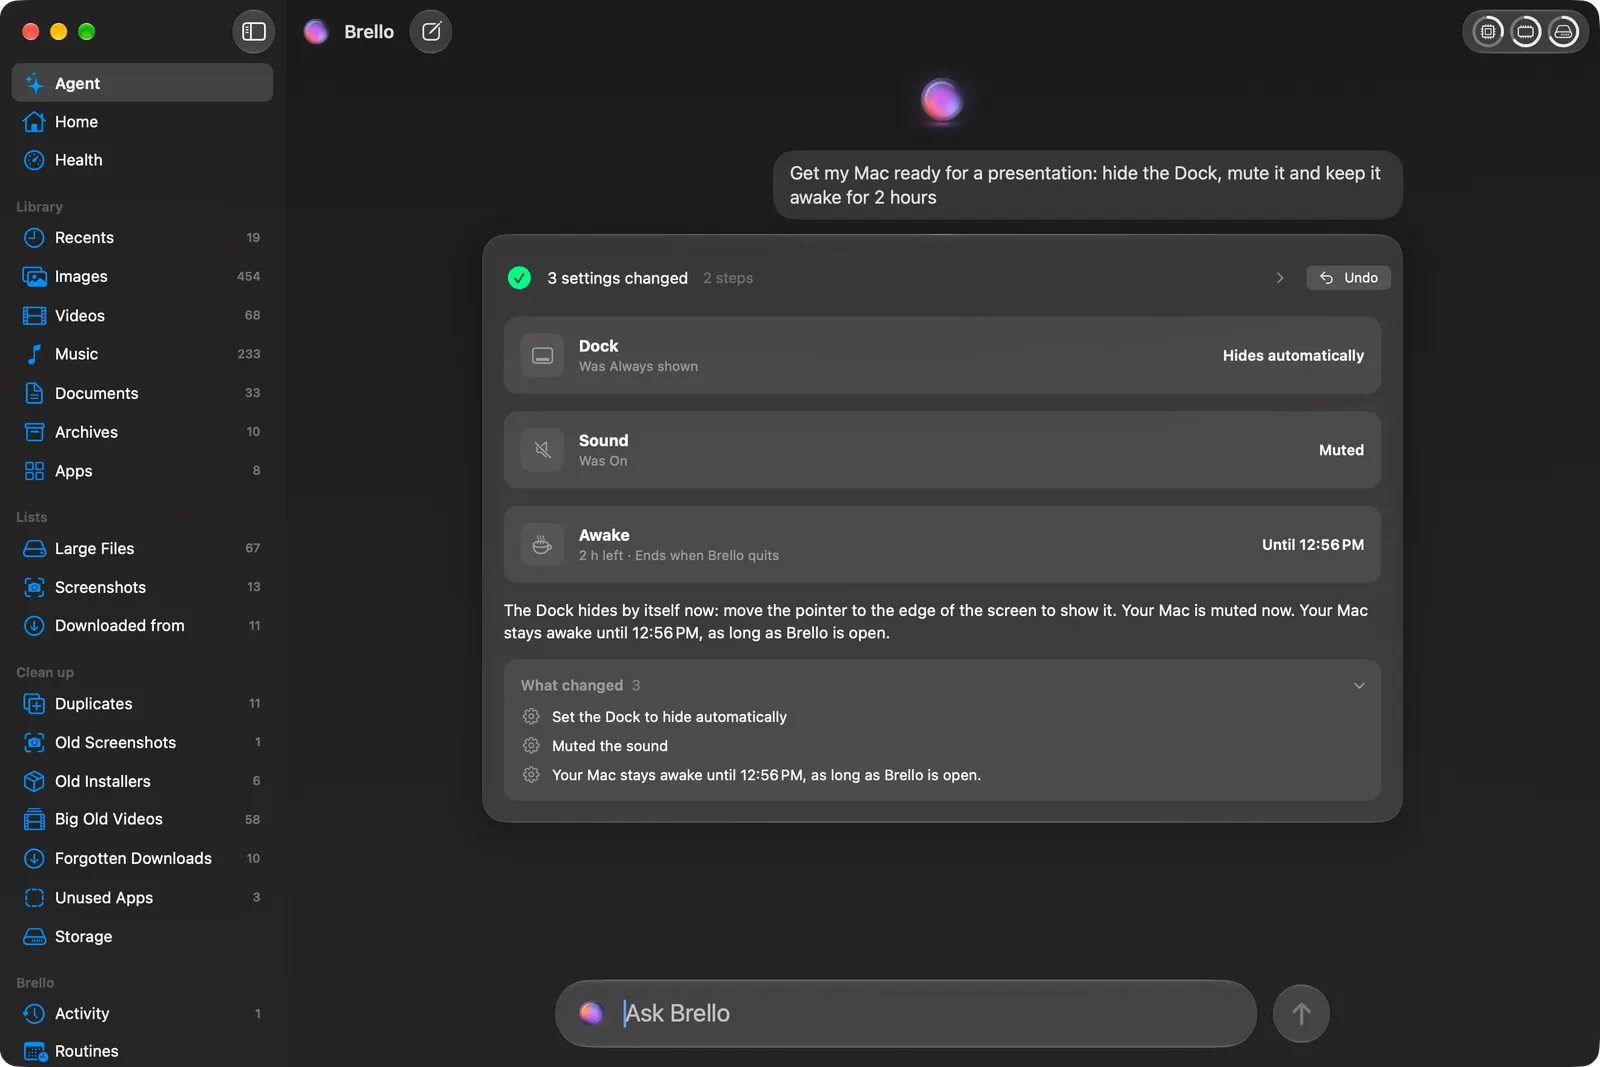The image size is (1600, 1067).
Task: Click the muted speaker icon in Sound row
Action: tap(542, 450)
